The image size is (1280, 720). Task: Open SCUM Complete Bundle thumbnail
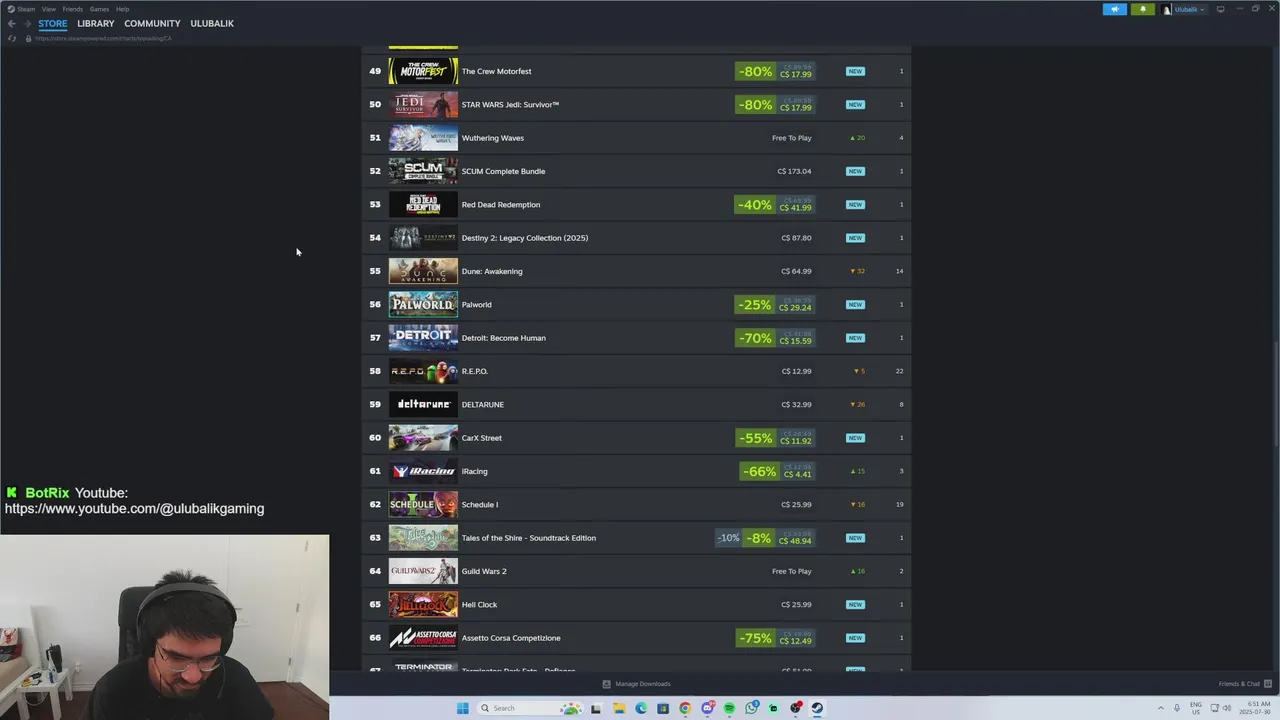pos(423,171)
